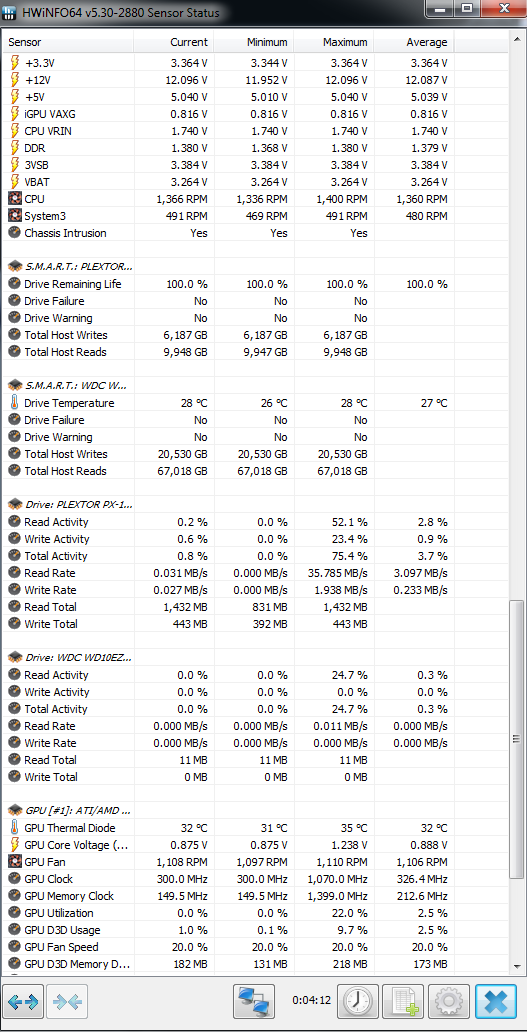Viewport: 527px width, 1032px height.
Task: Click the +12V lightning bolt icon
Action: tap(14, 80)
